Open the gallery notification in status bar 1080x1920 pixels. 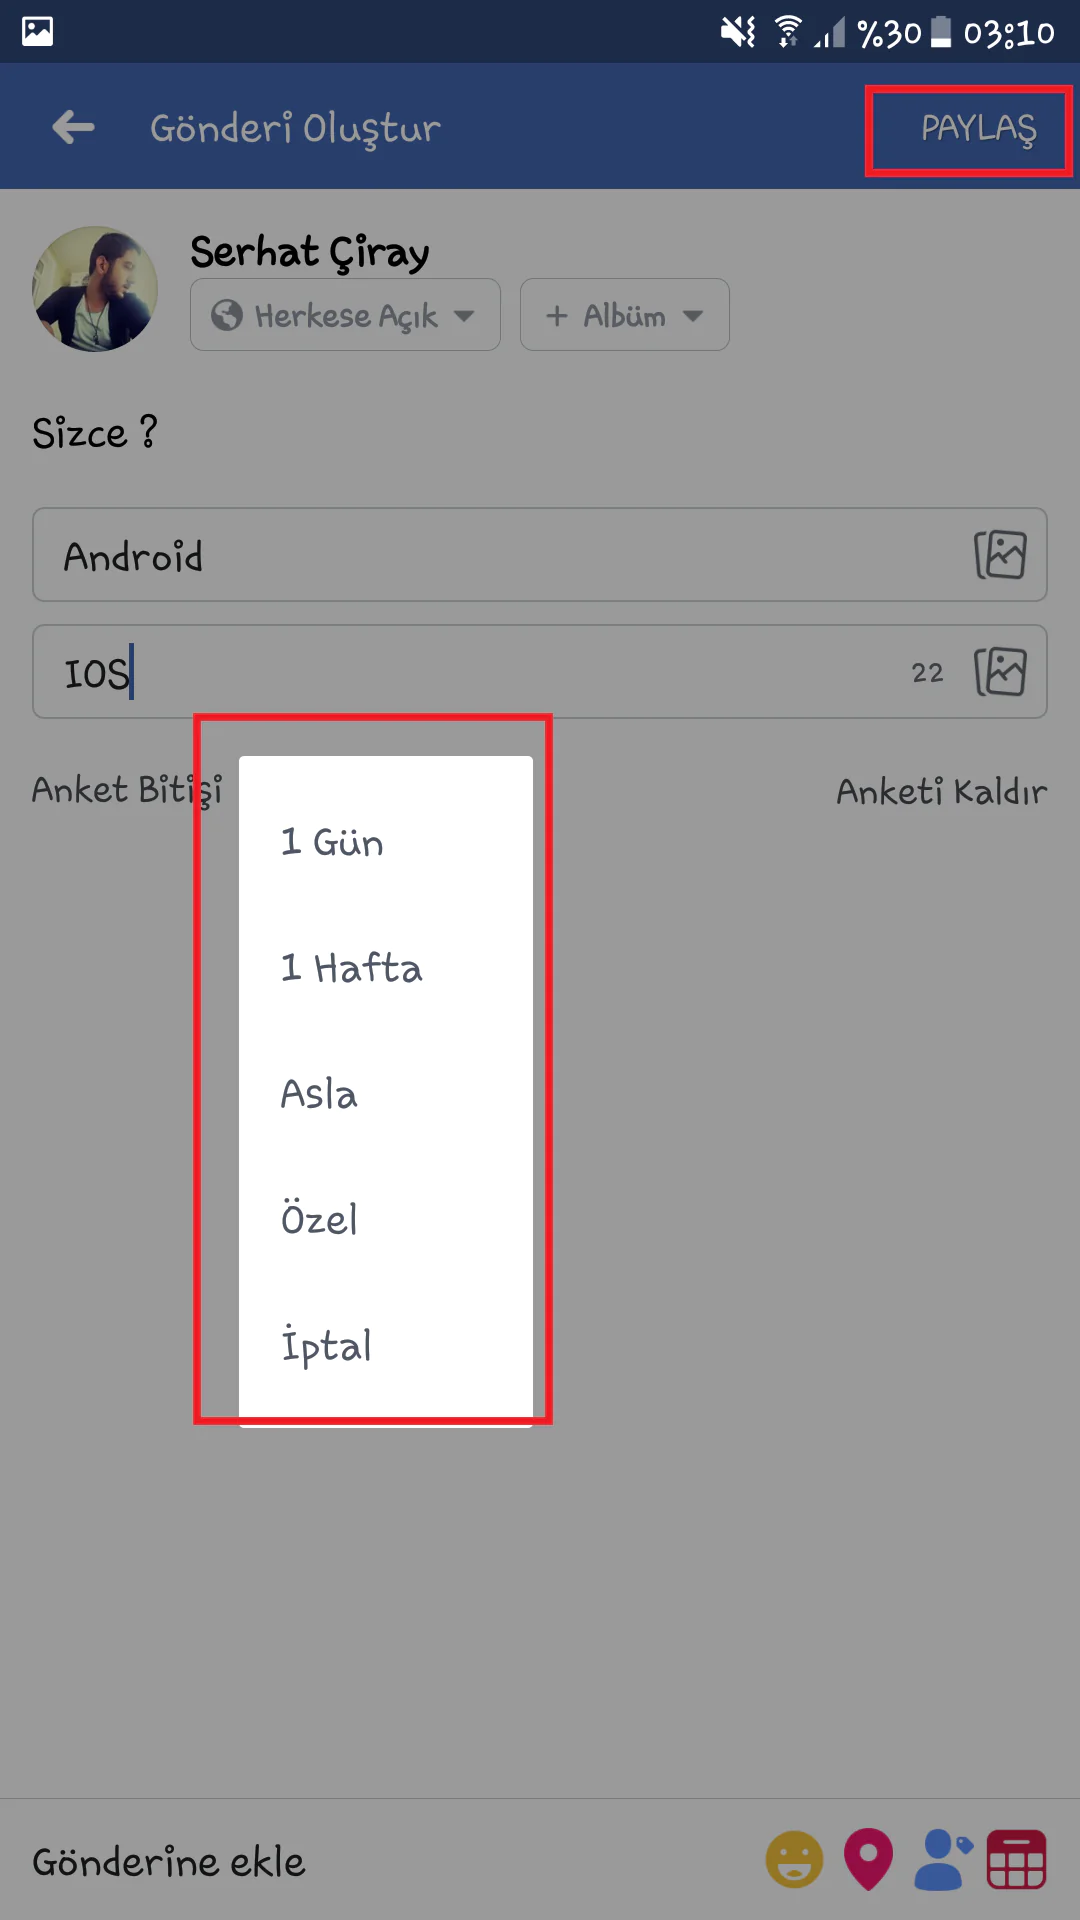coord(38,32)
